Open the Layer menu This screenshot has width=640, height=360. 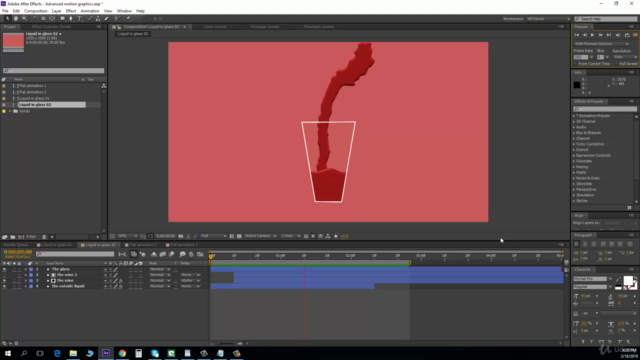click(x=56, y=11)
